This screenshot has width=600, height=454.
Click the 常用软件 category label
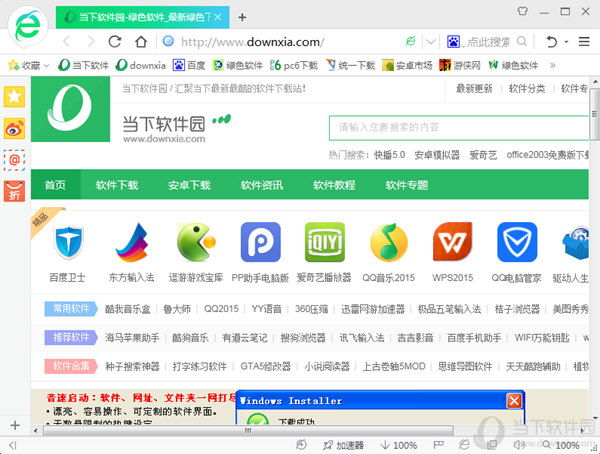coord(71,309)
